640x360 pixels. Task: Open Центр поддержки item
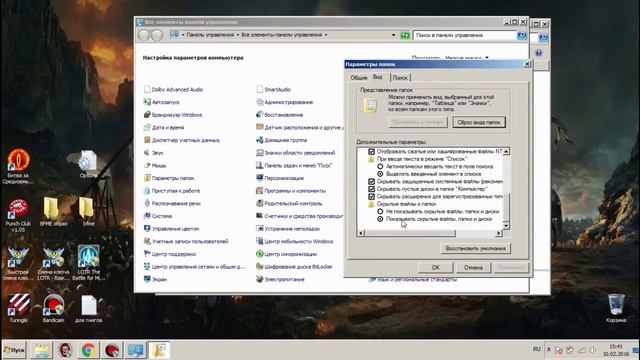[x=170, y=254]
